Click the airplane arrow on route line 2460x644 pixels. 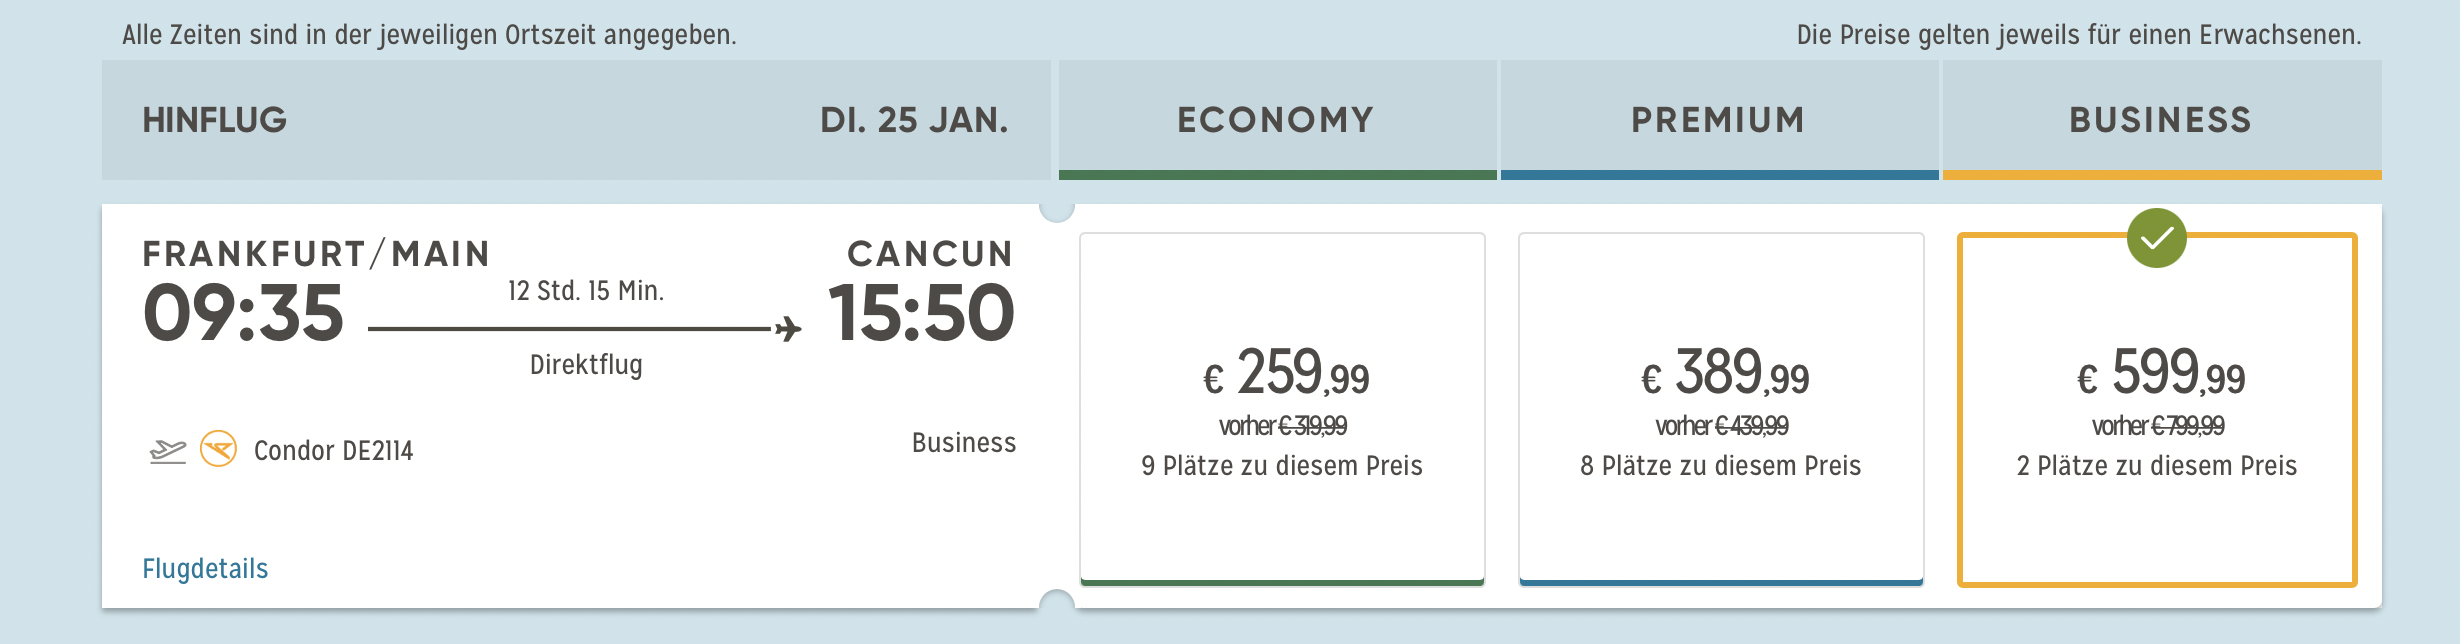pos(788,328)
